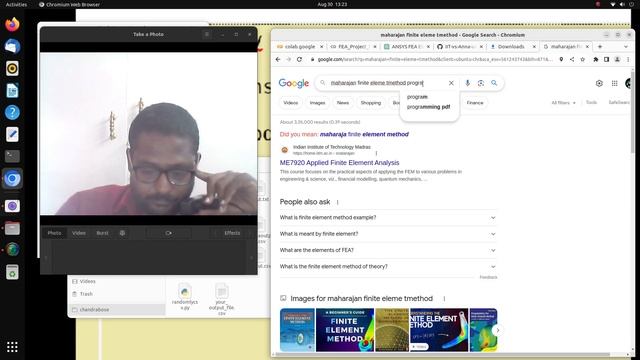Switch Cheese to Photo mode

(x=54, y=233)
